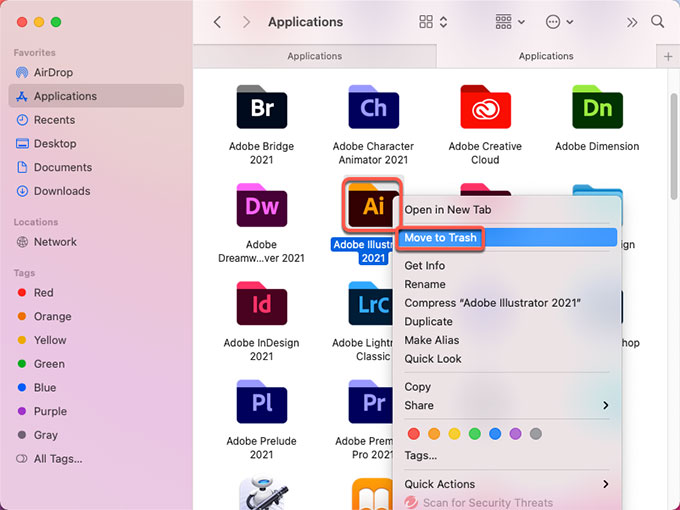Filter by the Green sidebar tag

pyautogui.click(x=96, y=364)
